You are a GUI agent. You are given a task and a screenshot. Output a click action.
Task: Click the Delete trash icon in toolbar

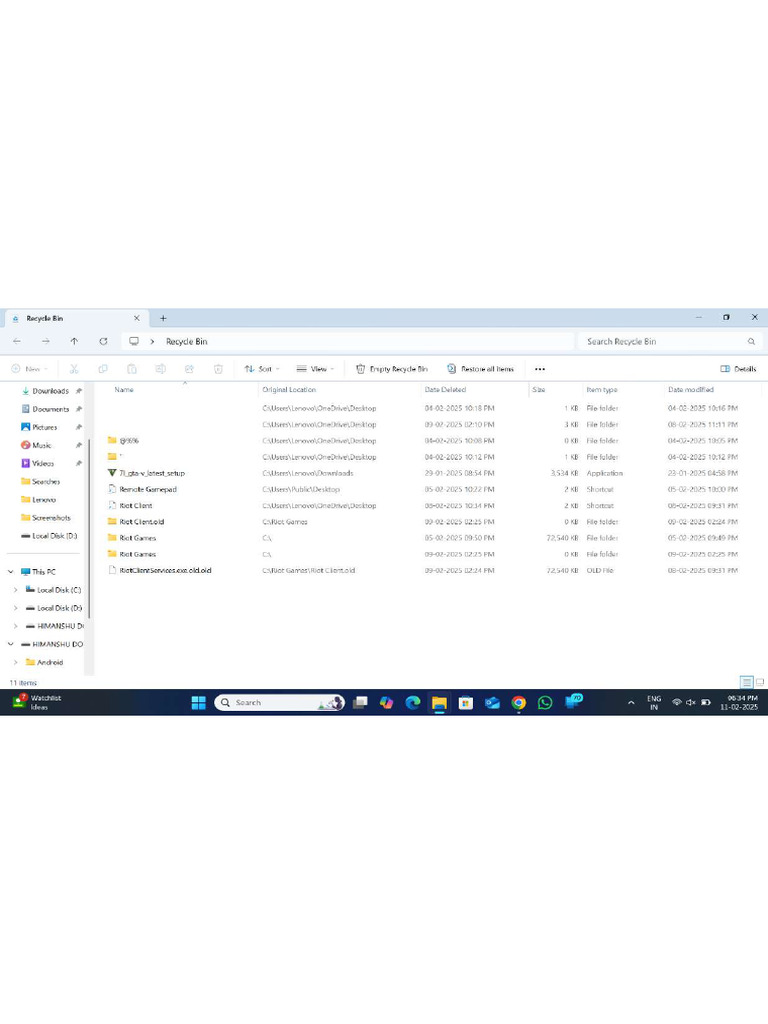click(x=218, y=369)
